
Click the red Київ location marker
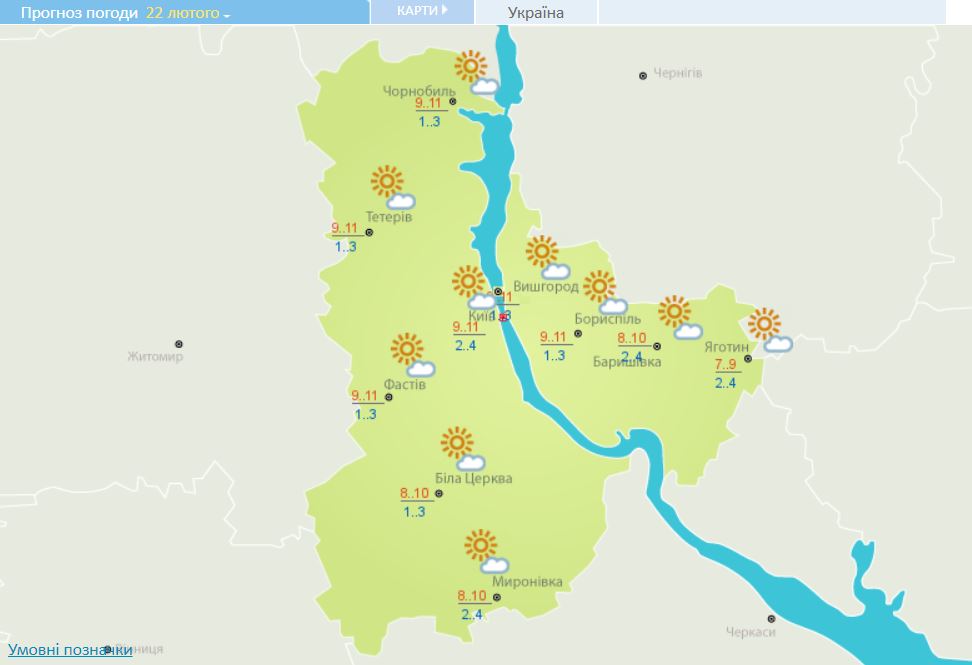(x=503, y=317)
